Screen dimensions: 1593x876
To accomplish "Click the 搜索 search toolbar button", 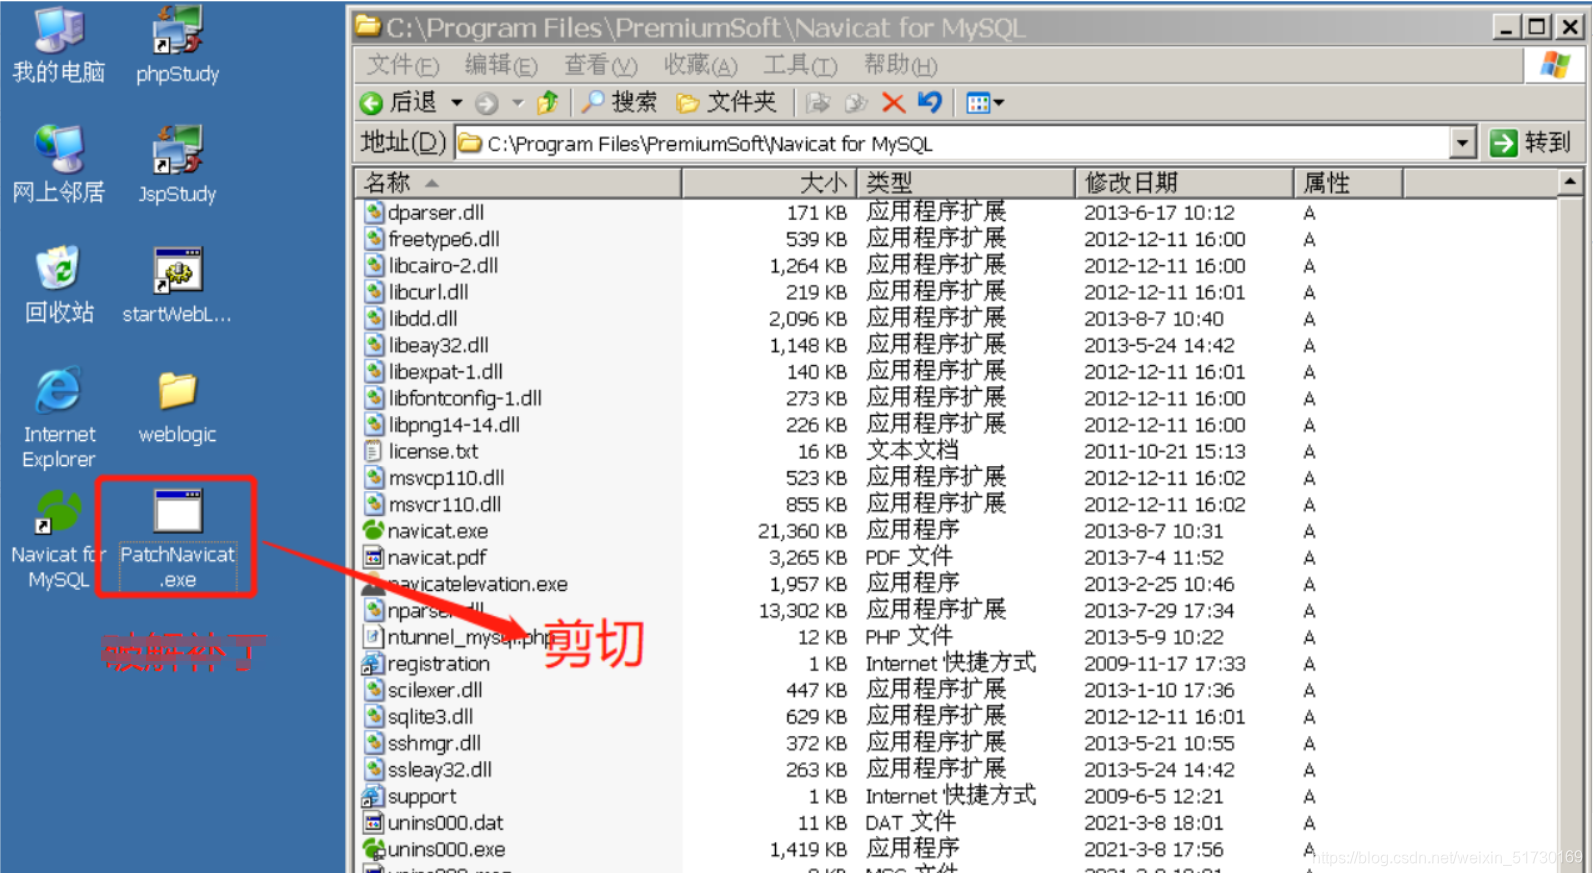I will pos(620,102).
